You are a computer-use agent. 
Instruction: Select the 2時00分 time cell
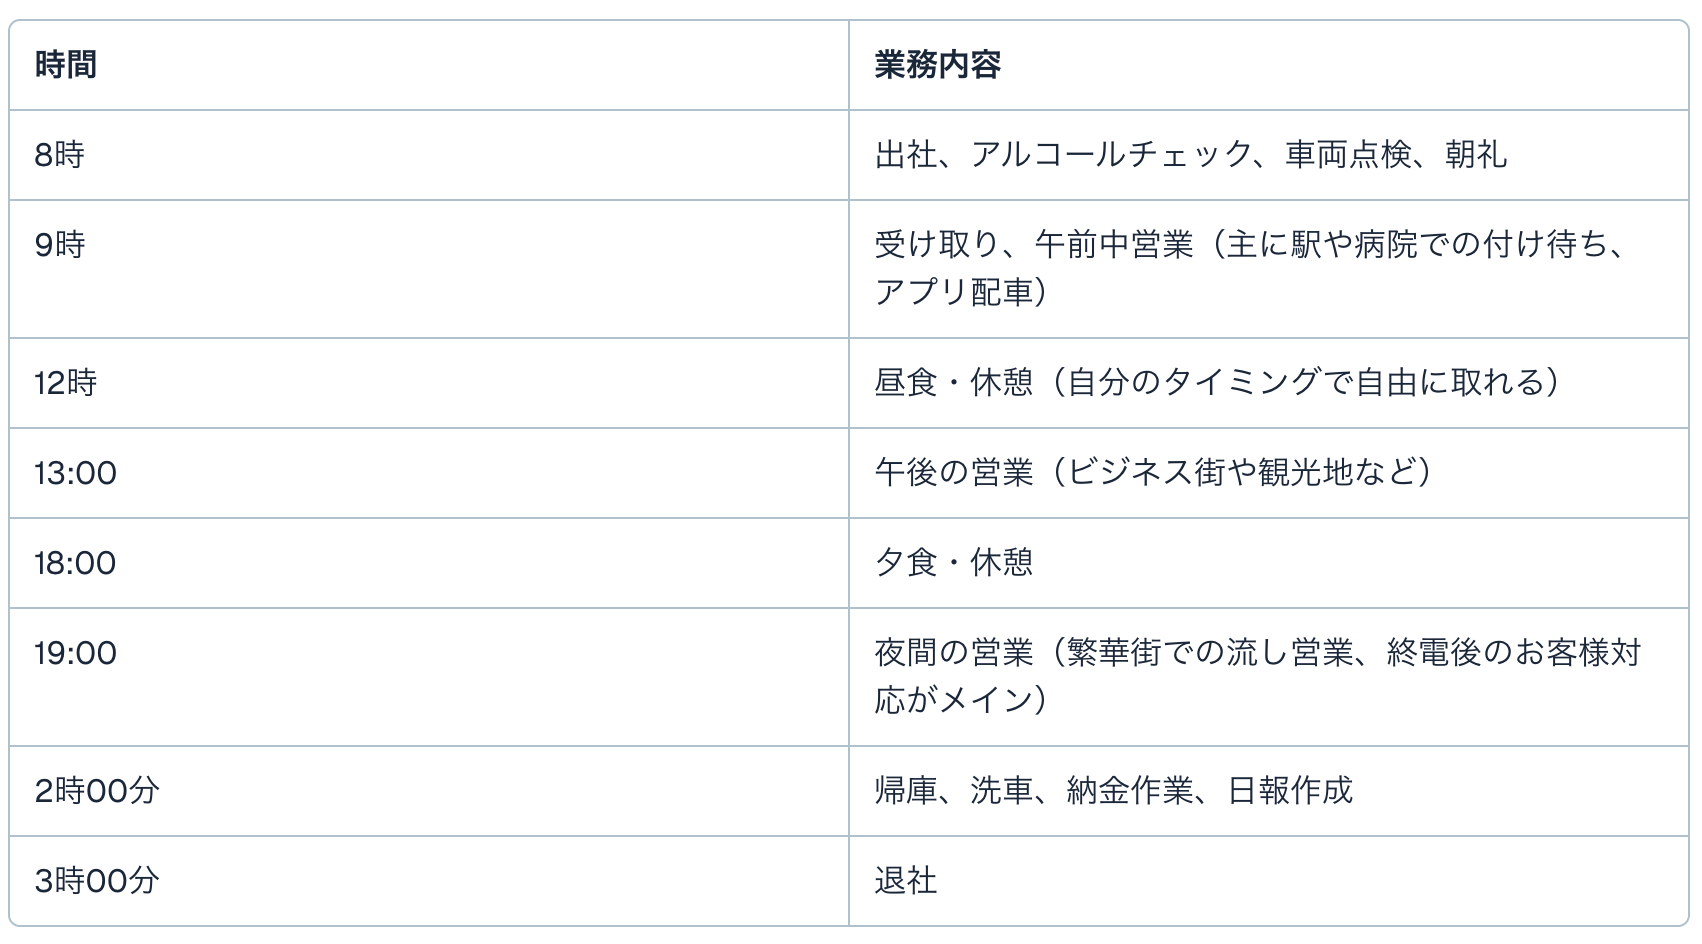97,791
